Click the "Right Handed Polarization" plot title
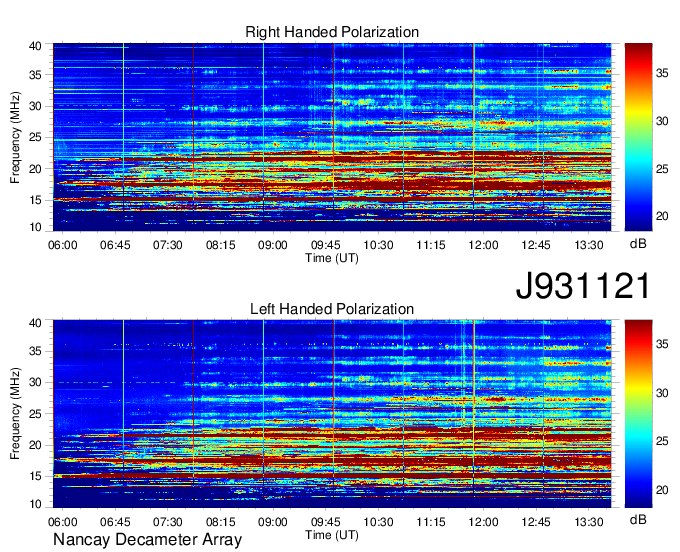 [332, 32]
